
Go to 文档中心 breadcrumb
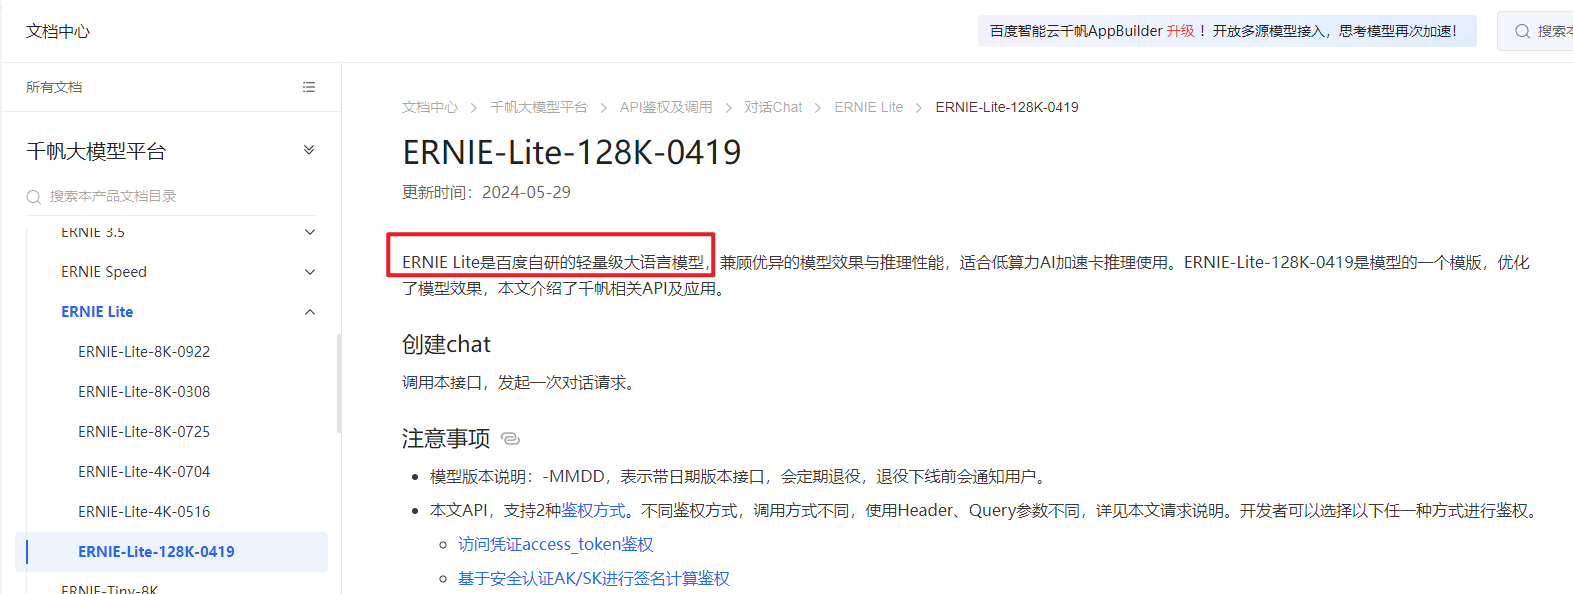click(x=430, y=107)
